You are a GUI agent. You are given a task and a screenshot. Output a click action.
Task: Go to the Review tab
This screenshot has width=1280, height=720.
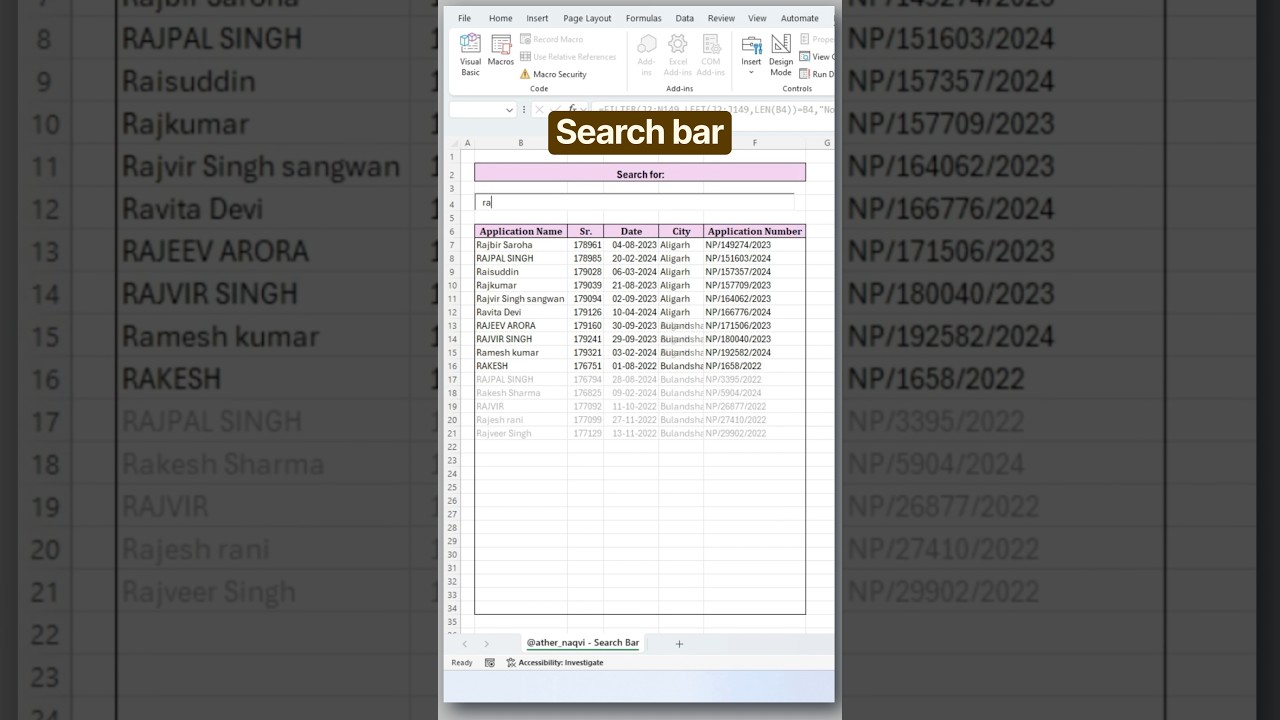(721, 18)
